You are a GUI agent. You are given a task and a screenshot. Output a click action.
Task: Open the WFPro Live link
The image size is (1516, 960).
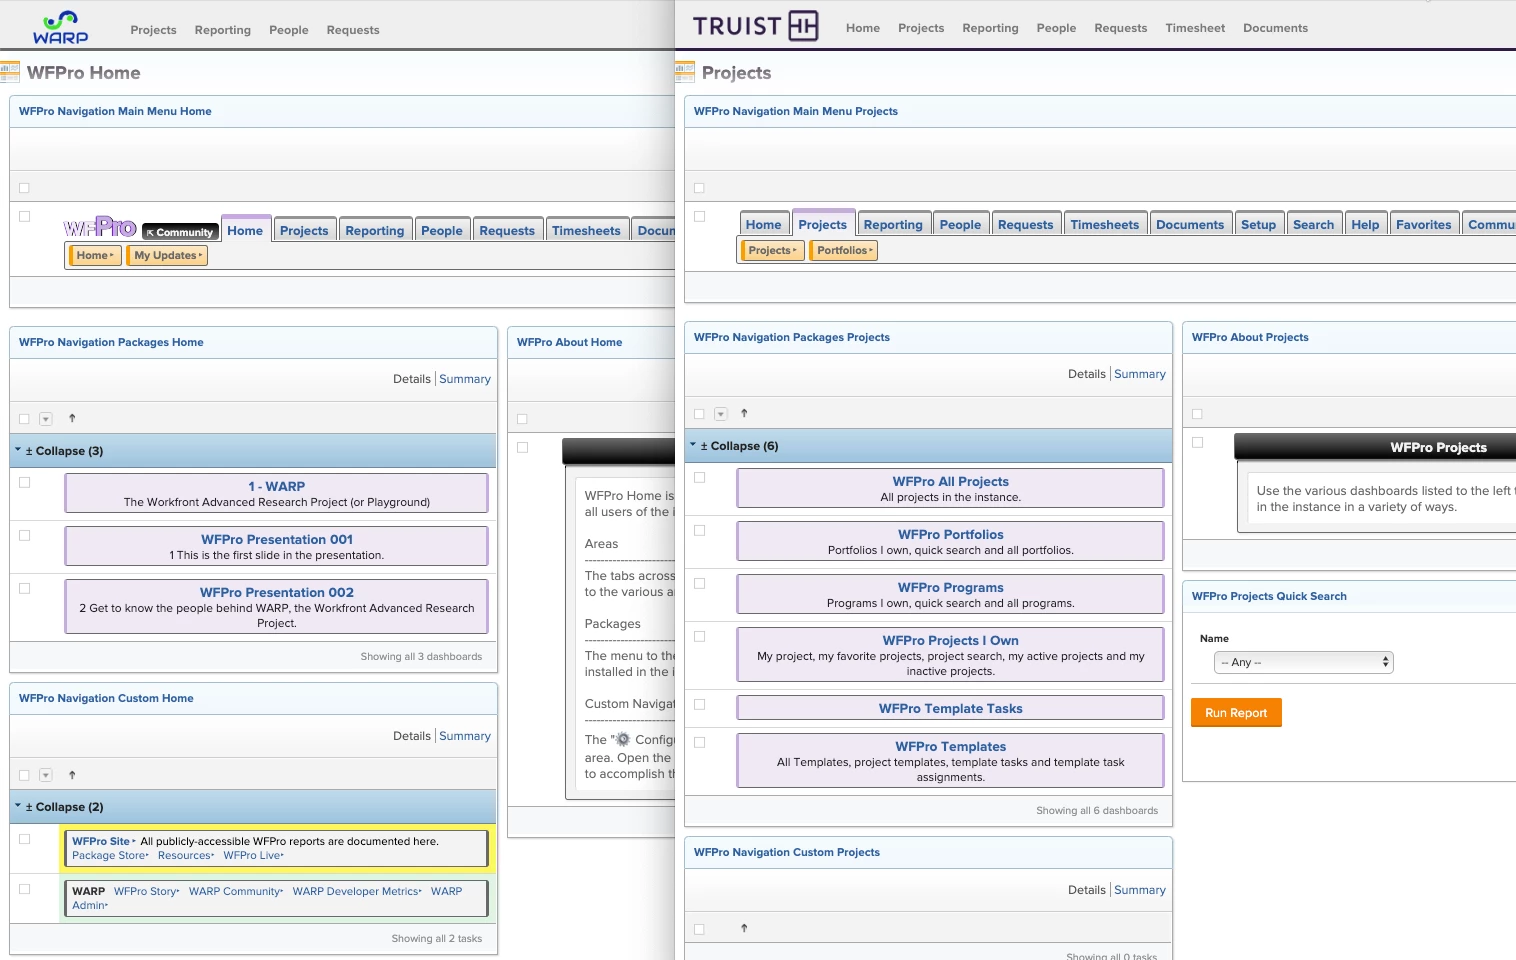pyautogui.click(x=254, y=855)
